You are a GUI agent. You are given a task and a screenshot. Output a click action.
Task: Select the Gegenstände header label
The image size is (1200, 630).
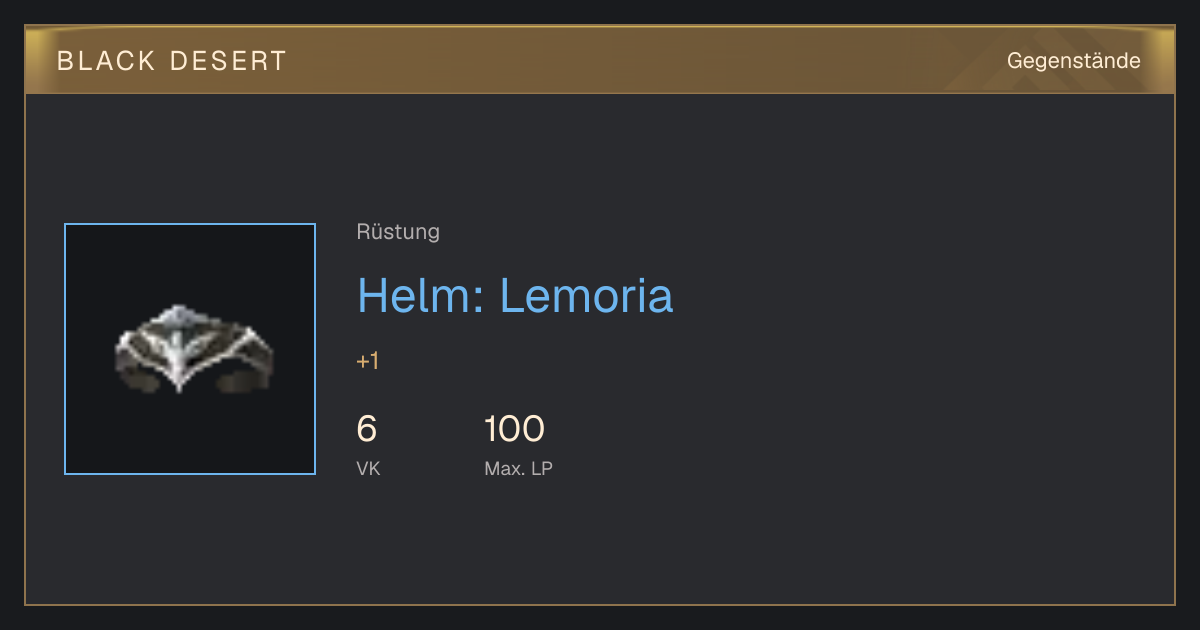1073,60
